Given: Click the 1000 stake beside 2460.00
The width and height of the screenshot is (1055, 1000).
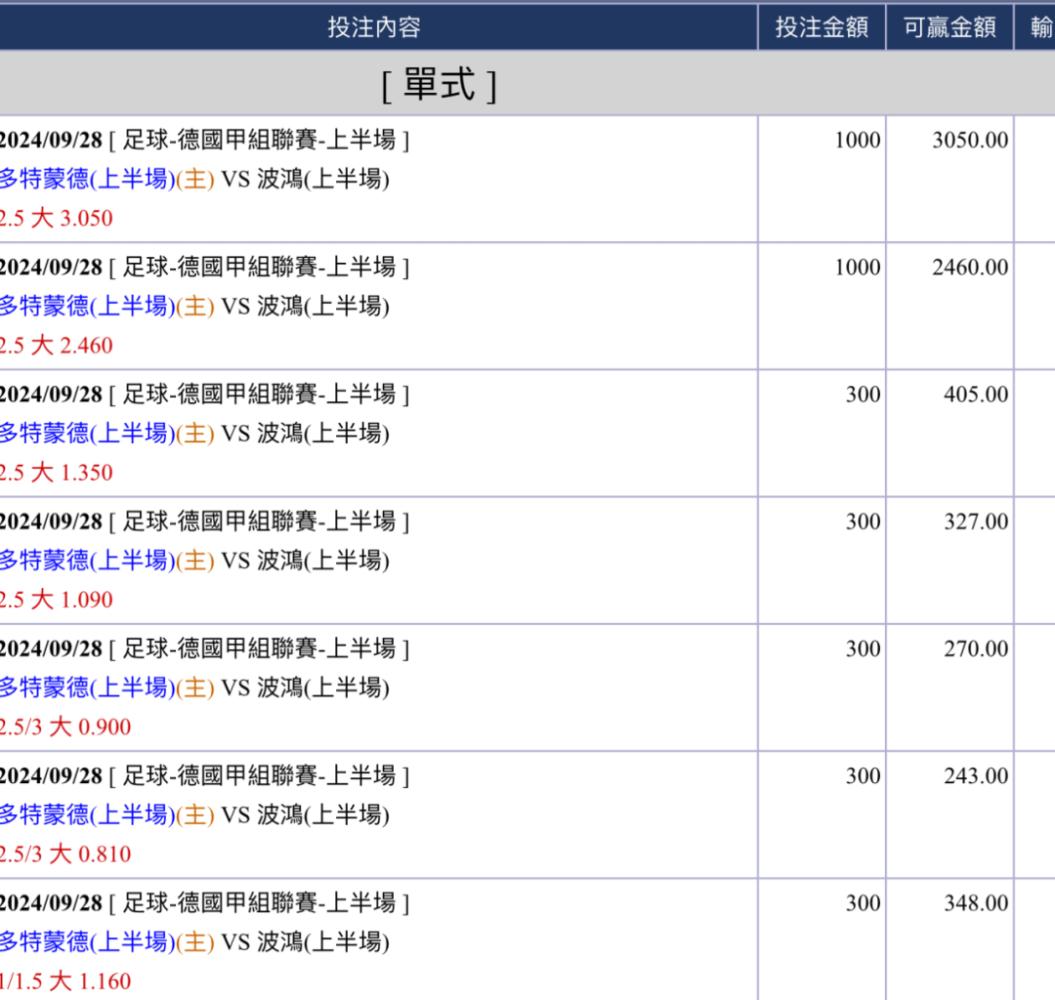Looking at the screenshot, I should point(857,267).
